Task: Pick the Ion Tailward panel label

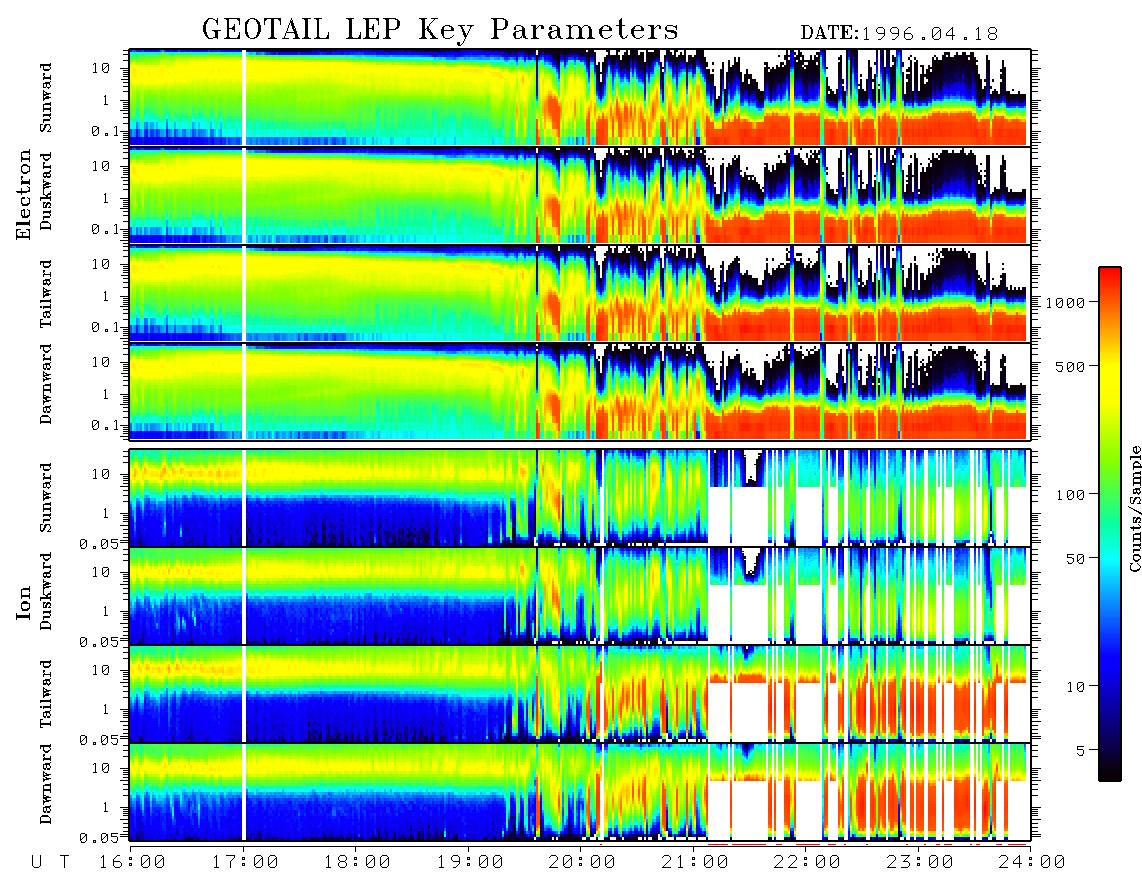Action: pyautogui.click(x=46, y=694)
